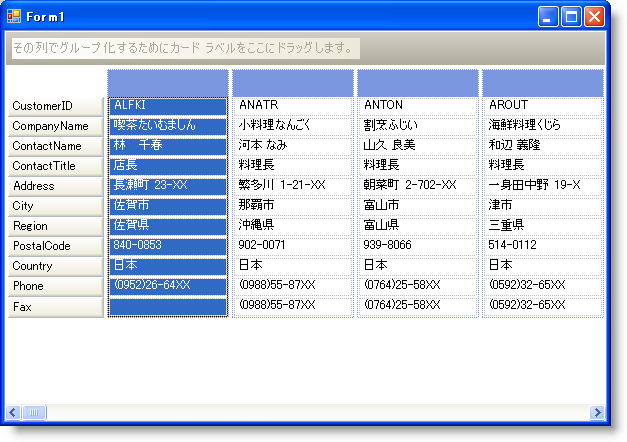Click postal code 939-8066

418,246
